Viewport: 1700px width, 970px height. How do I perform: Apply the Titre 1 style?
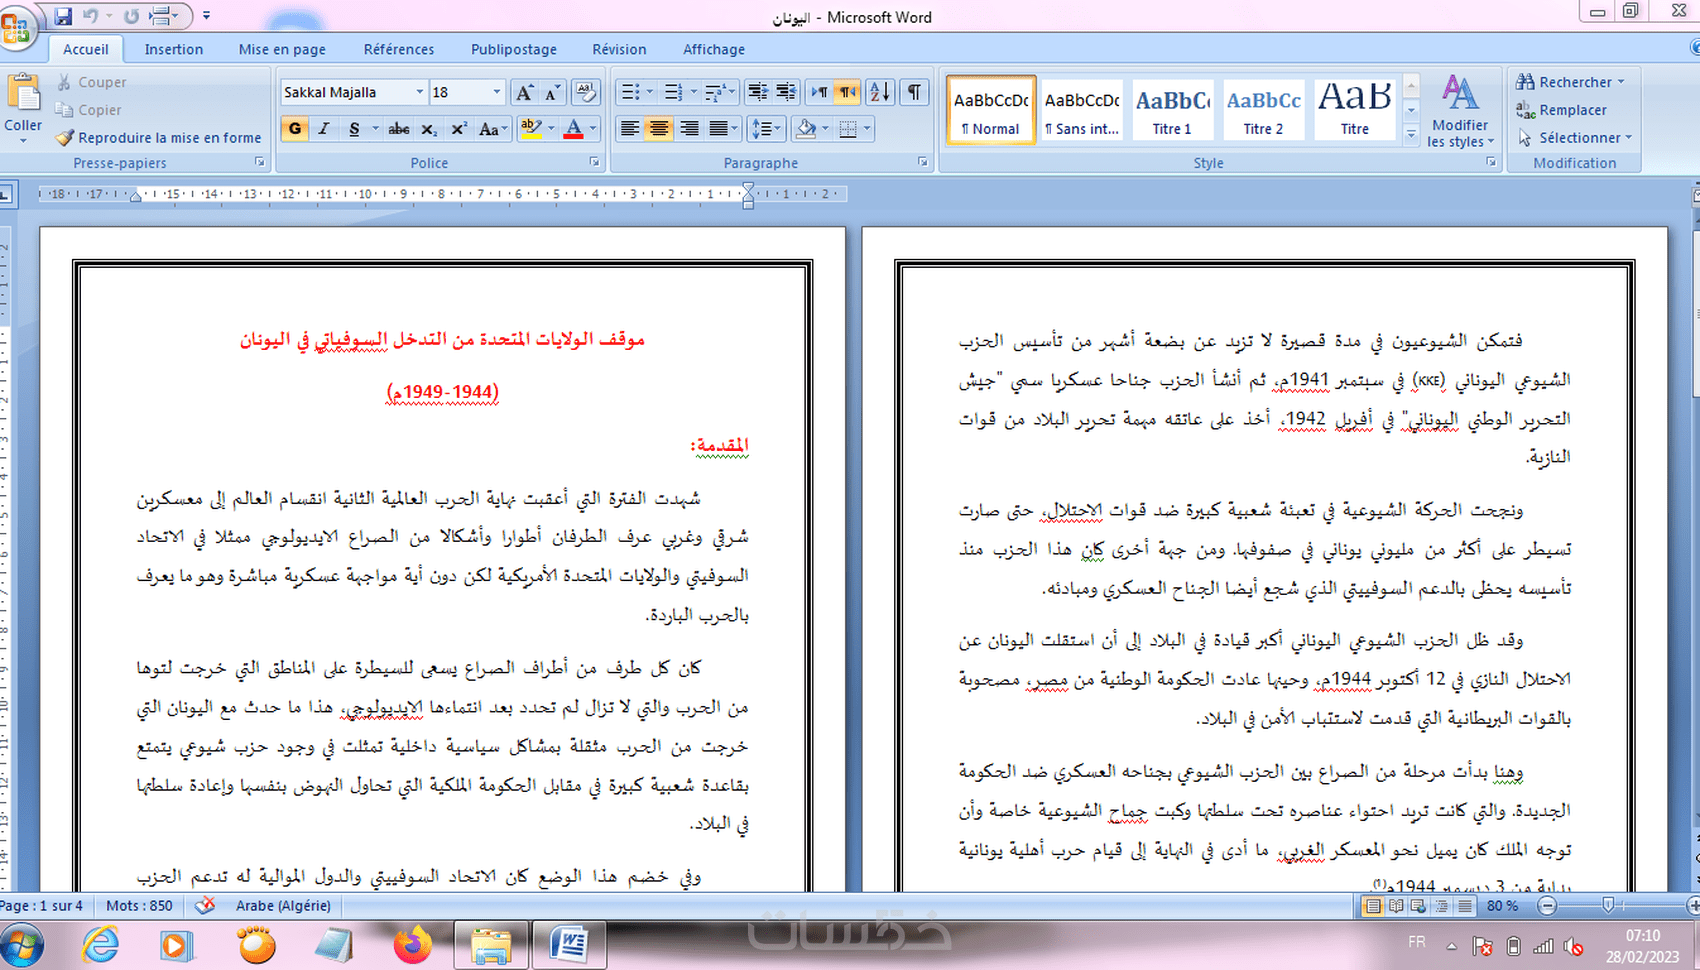(1172, 110)
